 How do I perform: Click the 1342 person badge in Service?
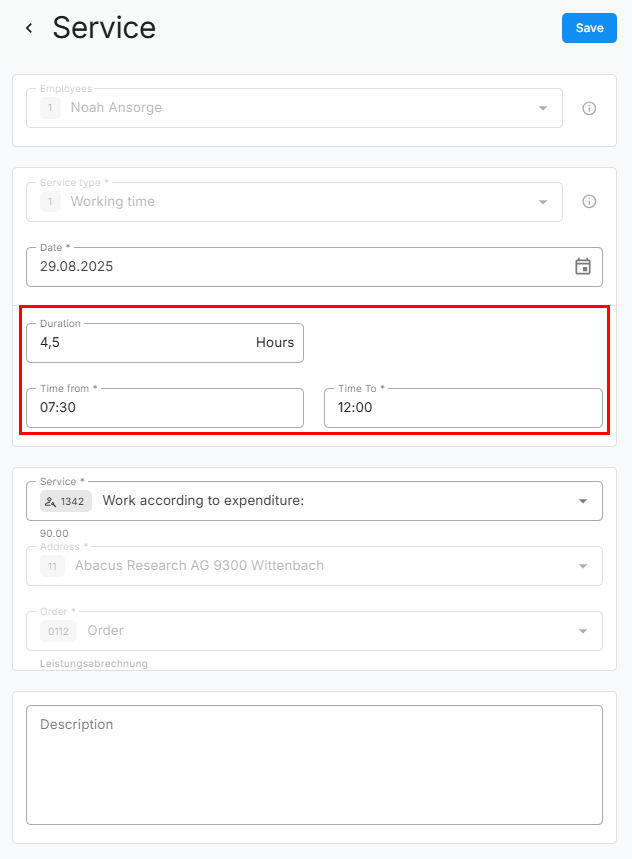[66, 501]
